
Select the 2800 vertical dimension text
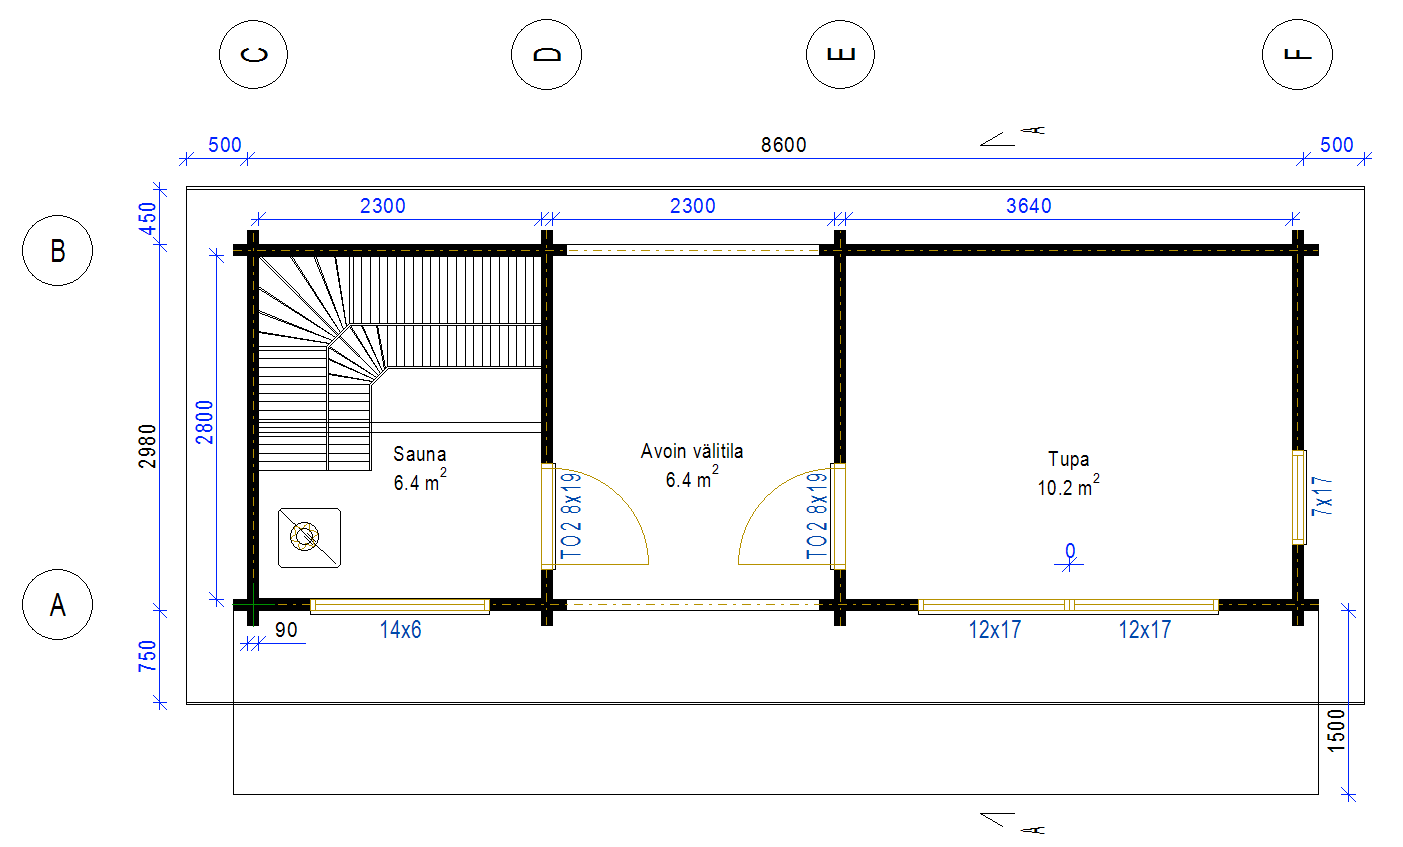(205, 422)
